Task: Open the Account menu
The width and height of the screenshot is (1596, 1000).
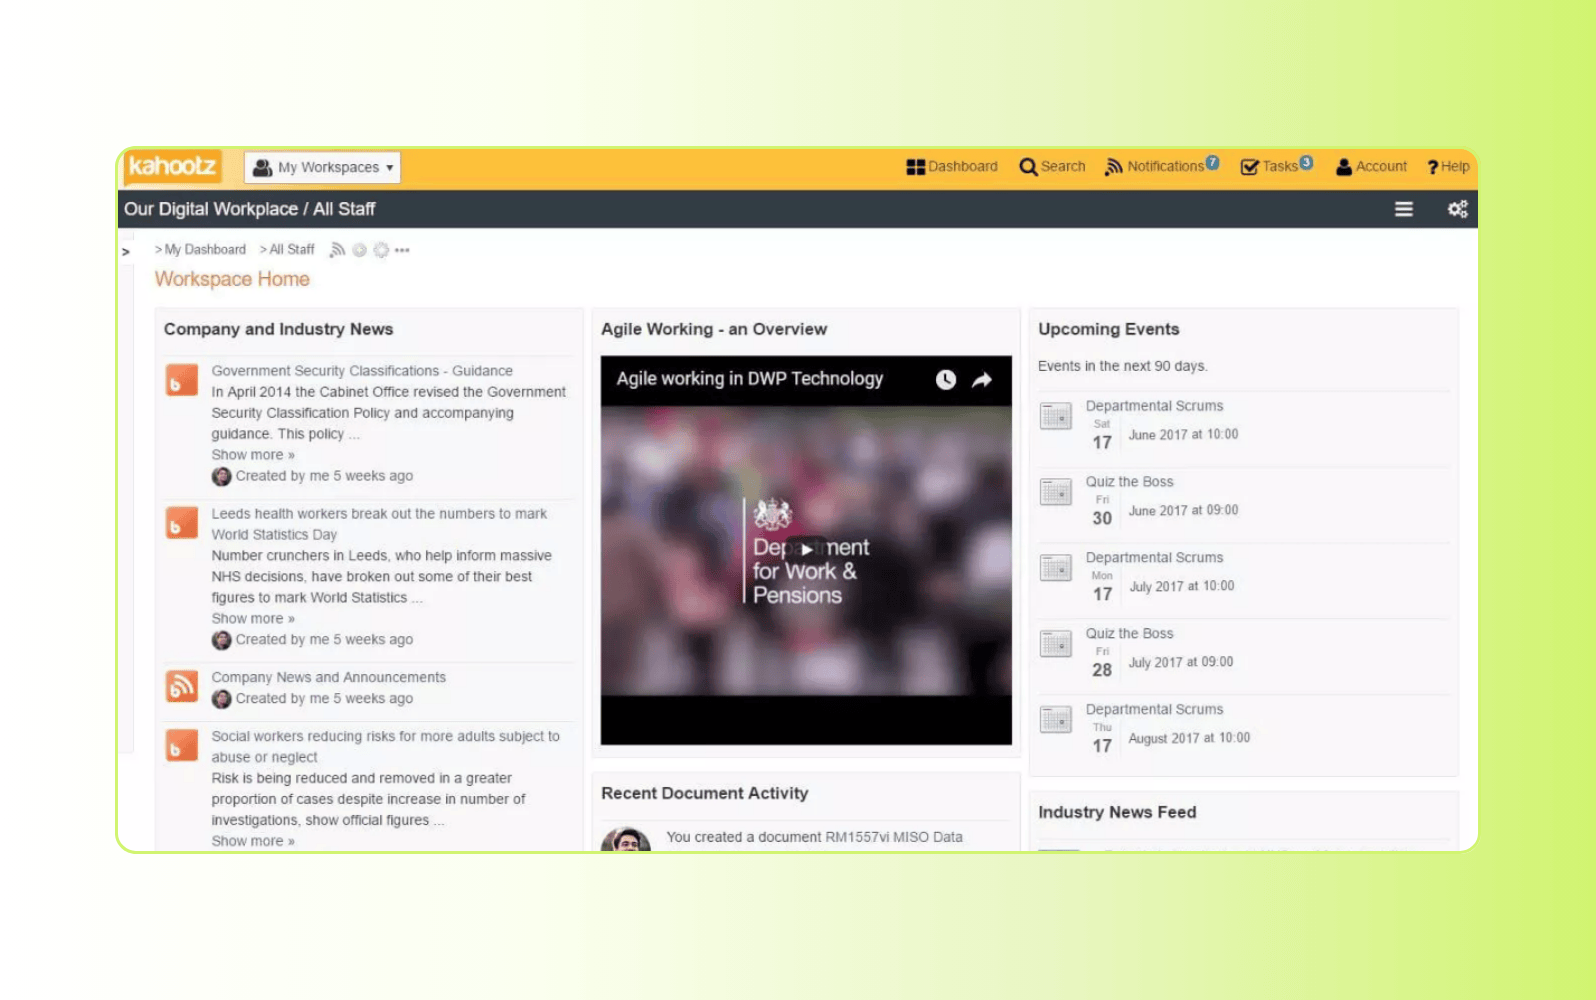Action: (1371, 167)
